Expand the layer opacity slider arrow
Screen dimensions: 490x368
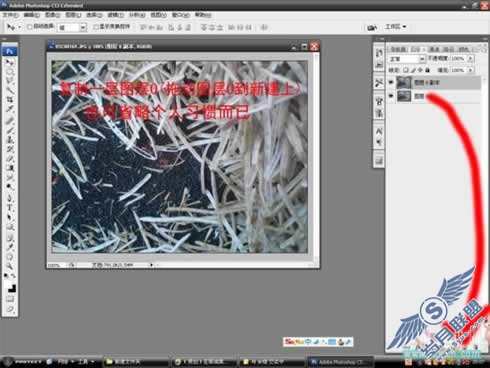[x=471, y=59]
